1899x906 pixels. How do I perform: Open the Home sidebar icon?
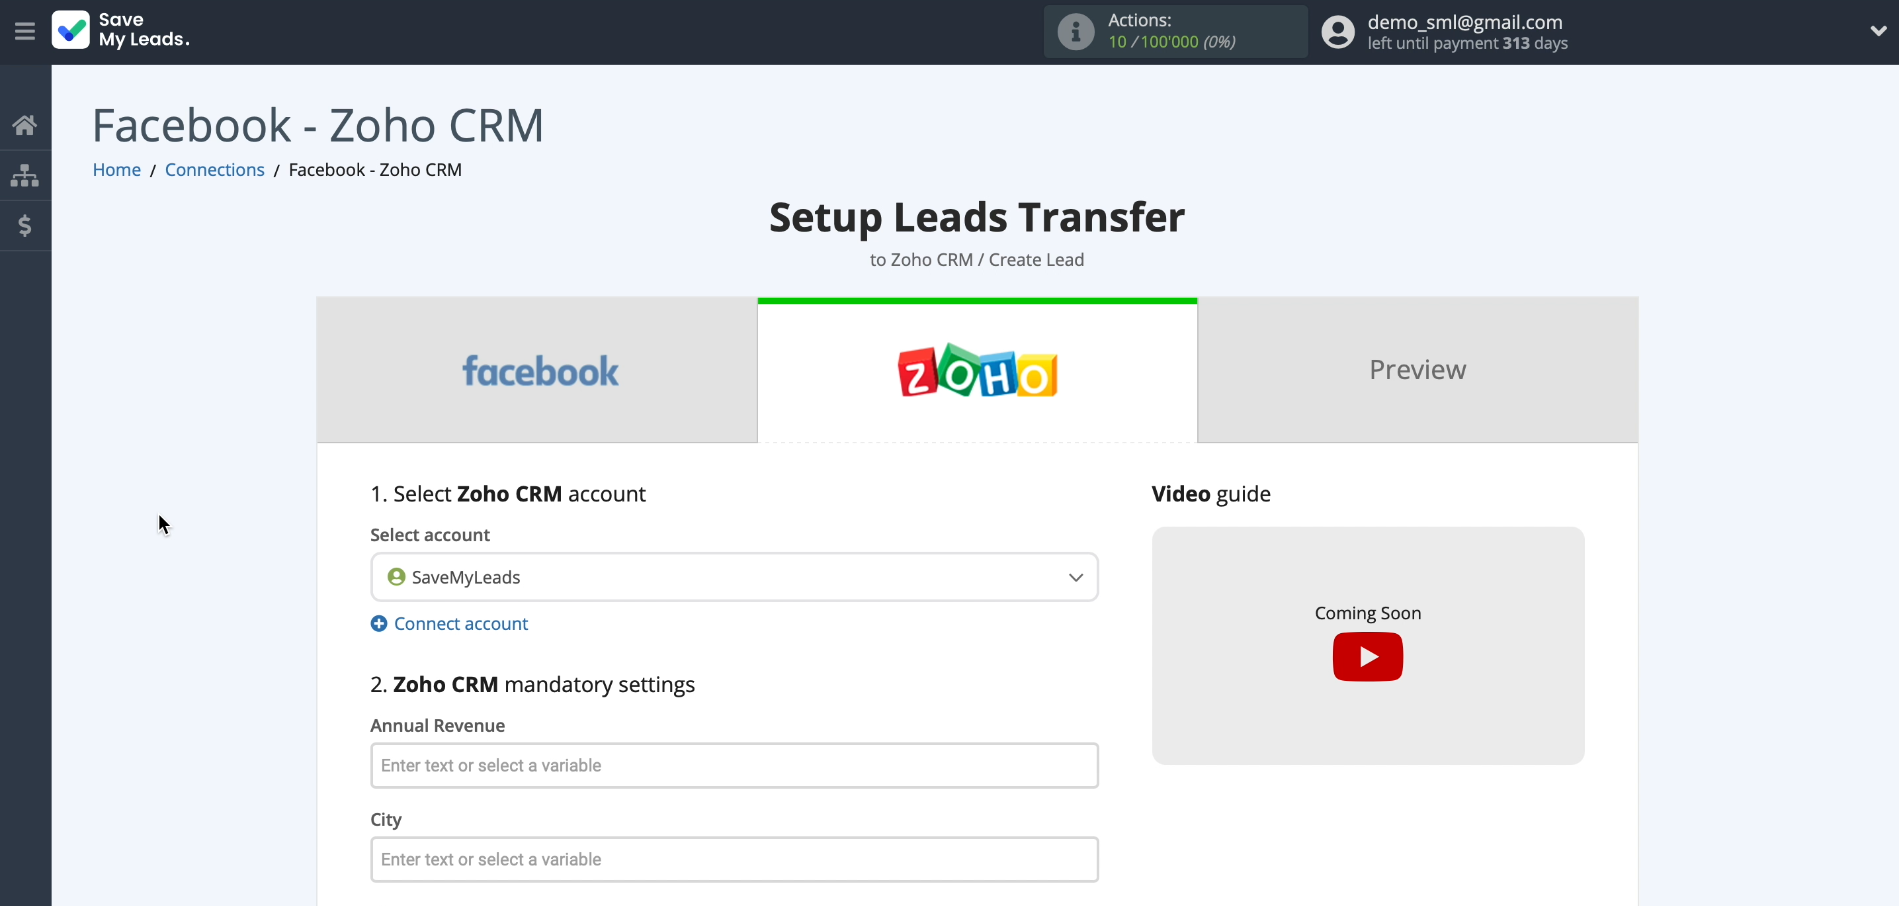pyautogui.click(x=25, y=125)
